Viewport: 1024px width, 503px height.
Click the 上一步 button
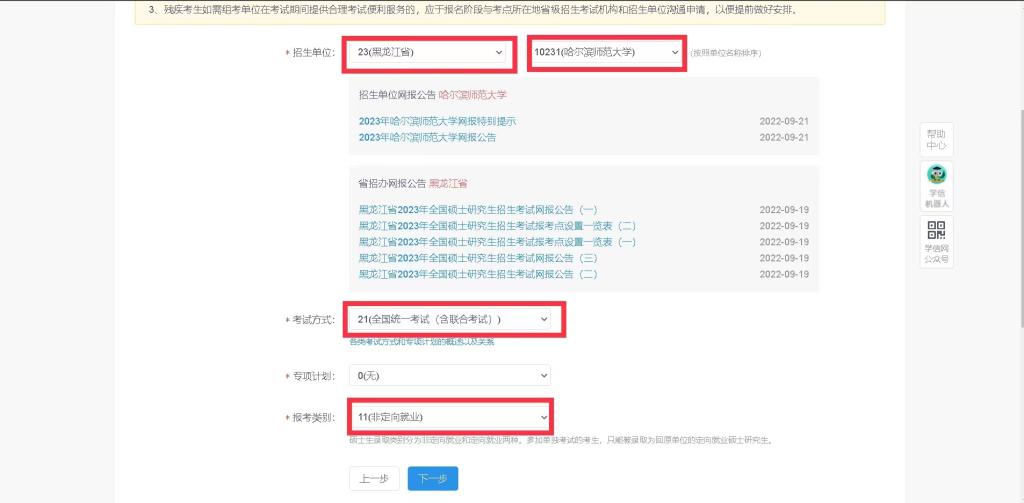tap(374, 479)
